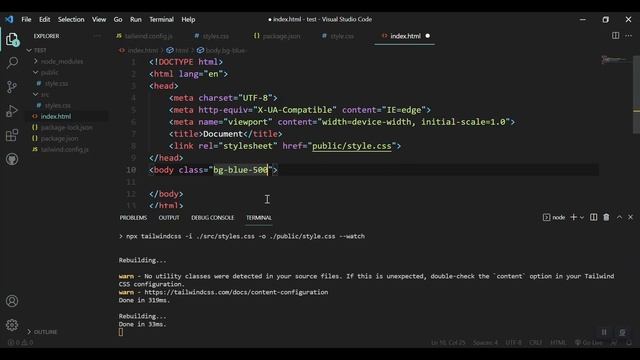Click the editor vertical scrollbar

tap(636, 95)
